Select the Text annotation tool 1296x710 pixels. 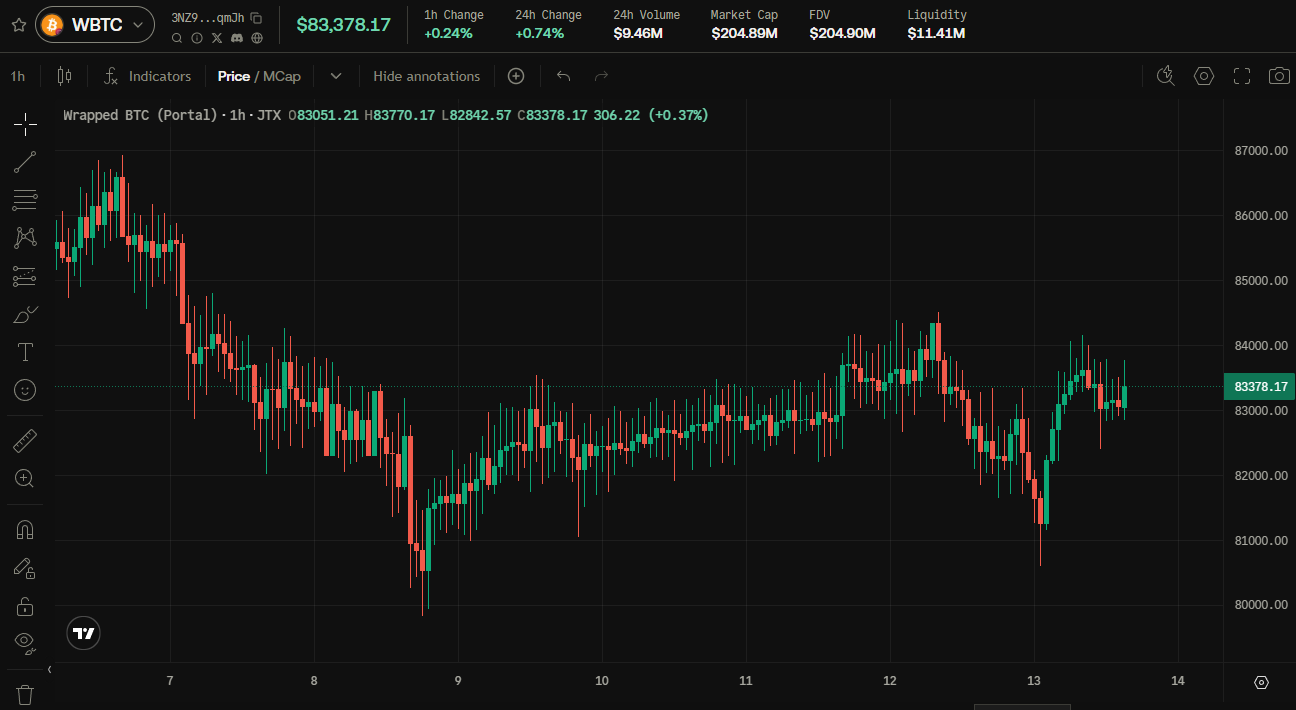(x=25, y=352)
